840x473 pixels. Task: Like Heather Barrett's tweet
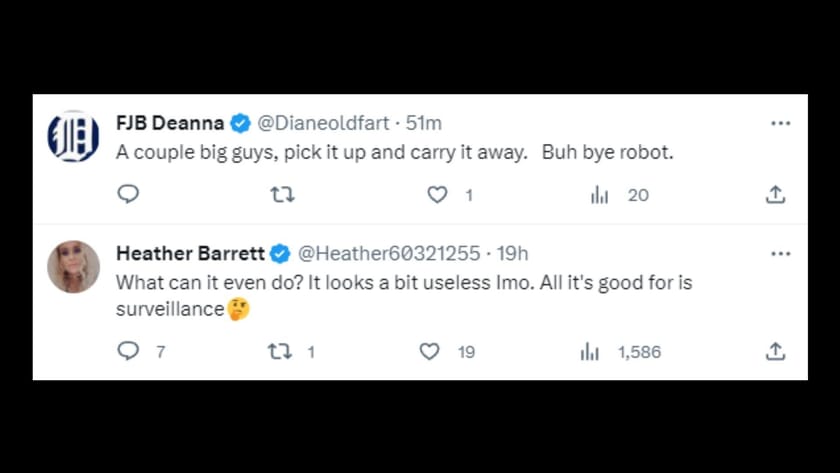(429, 352)
